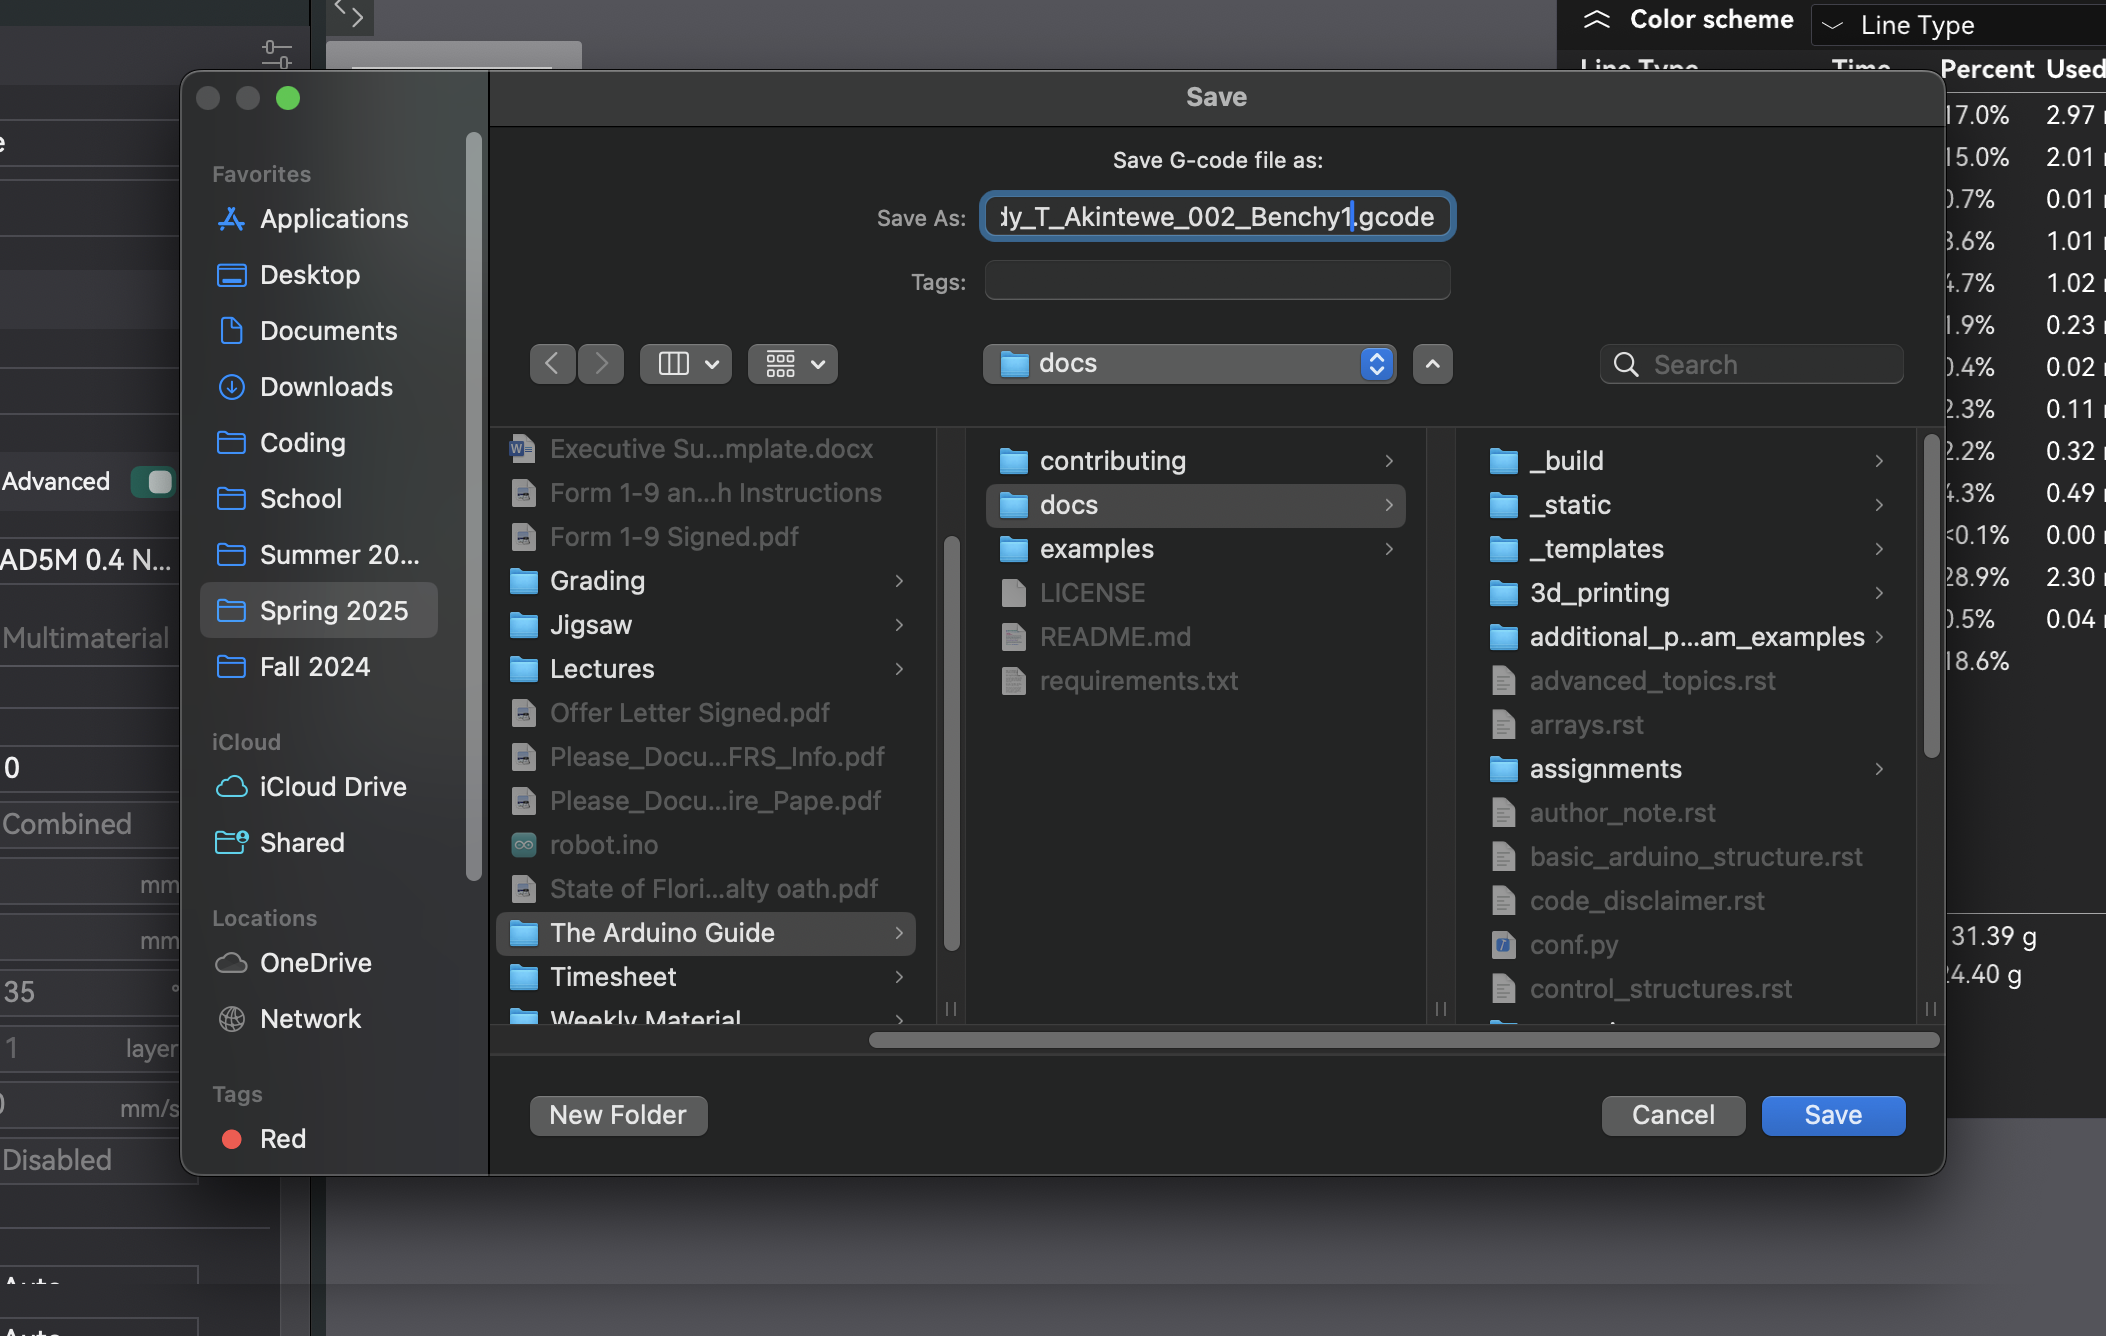Collapse the Color scheme panel with the double chevron
This screenshot has width=2106, height=1336.
[1597, 20]
